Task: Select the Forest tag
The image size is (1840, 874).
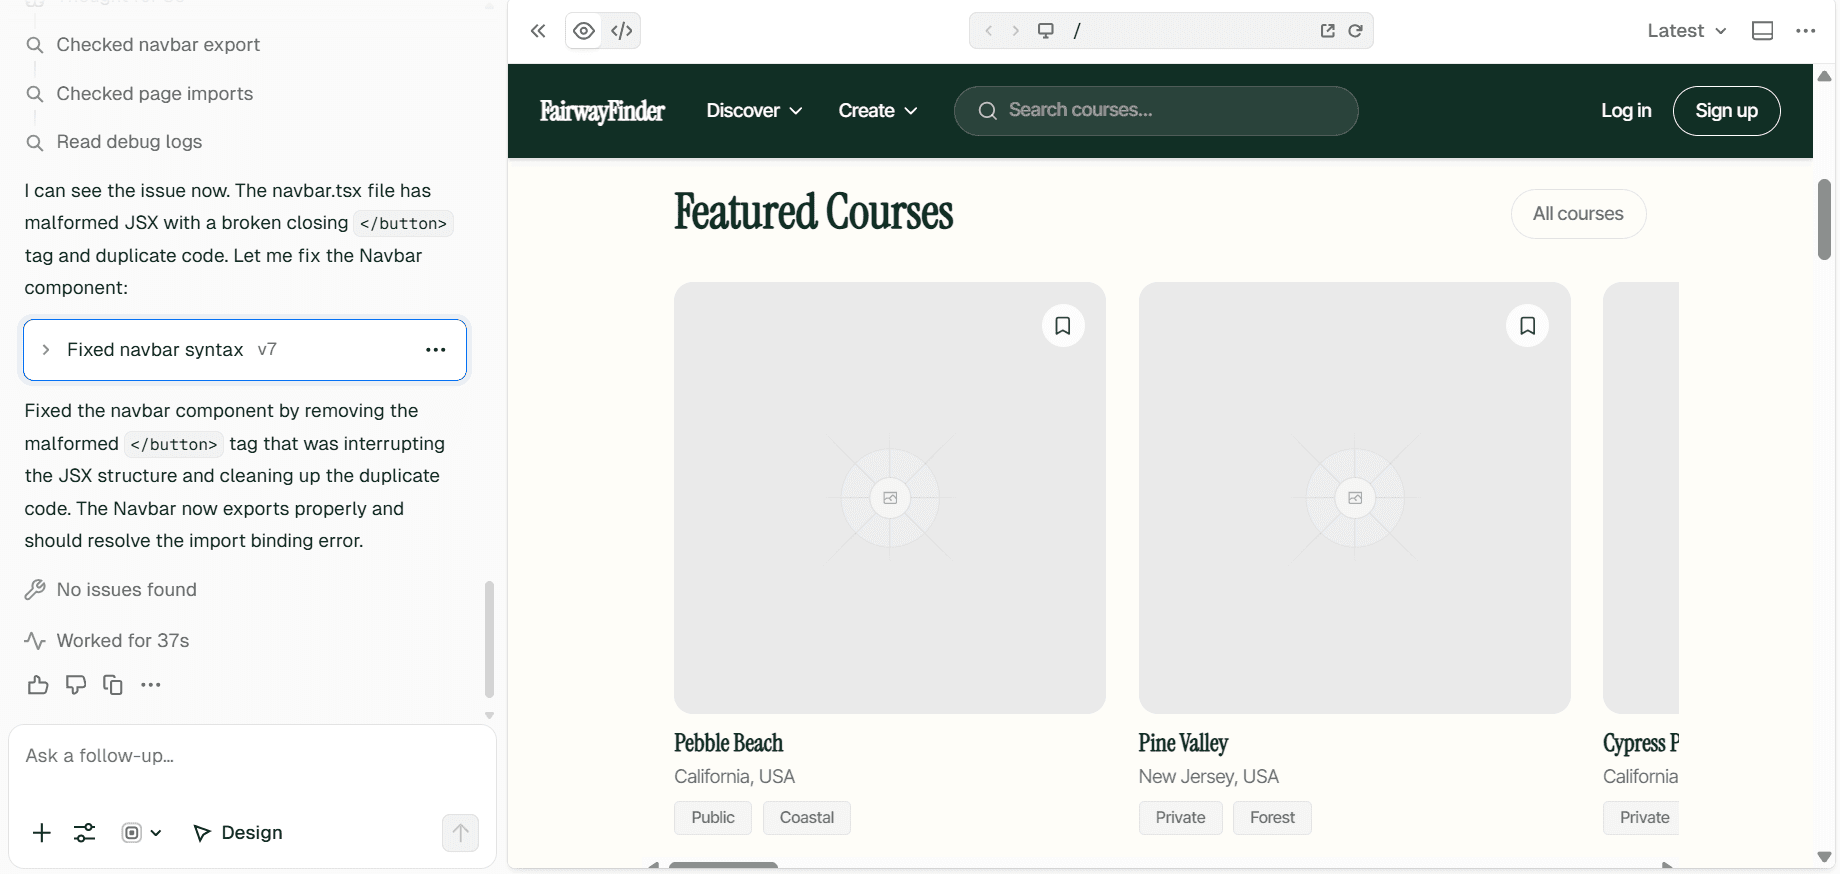Action: [x=1272, y=818]
